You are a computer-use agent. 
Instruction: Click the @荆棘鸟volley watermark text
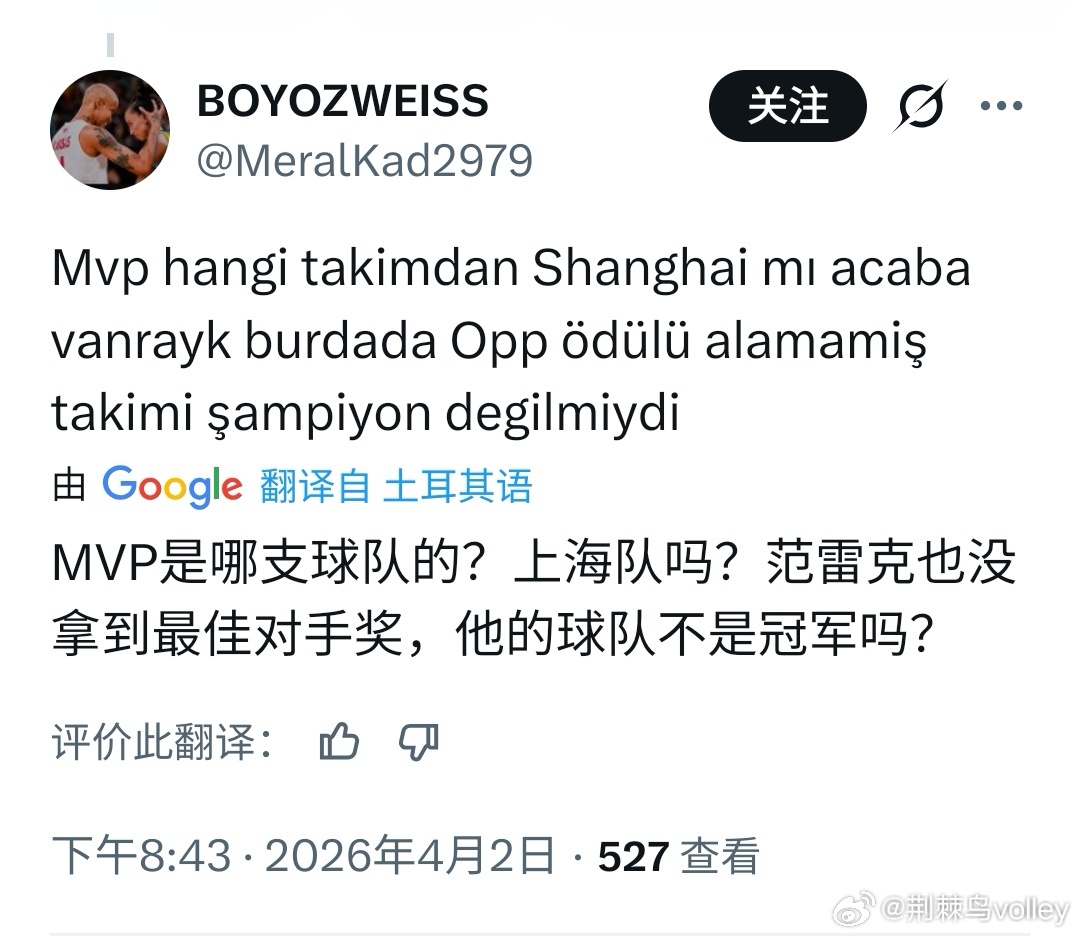tap(975, 909)
